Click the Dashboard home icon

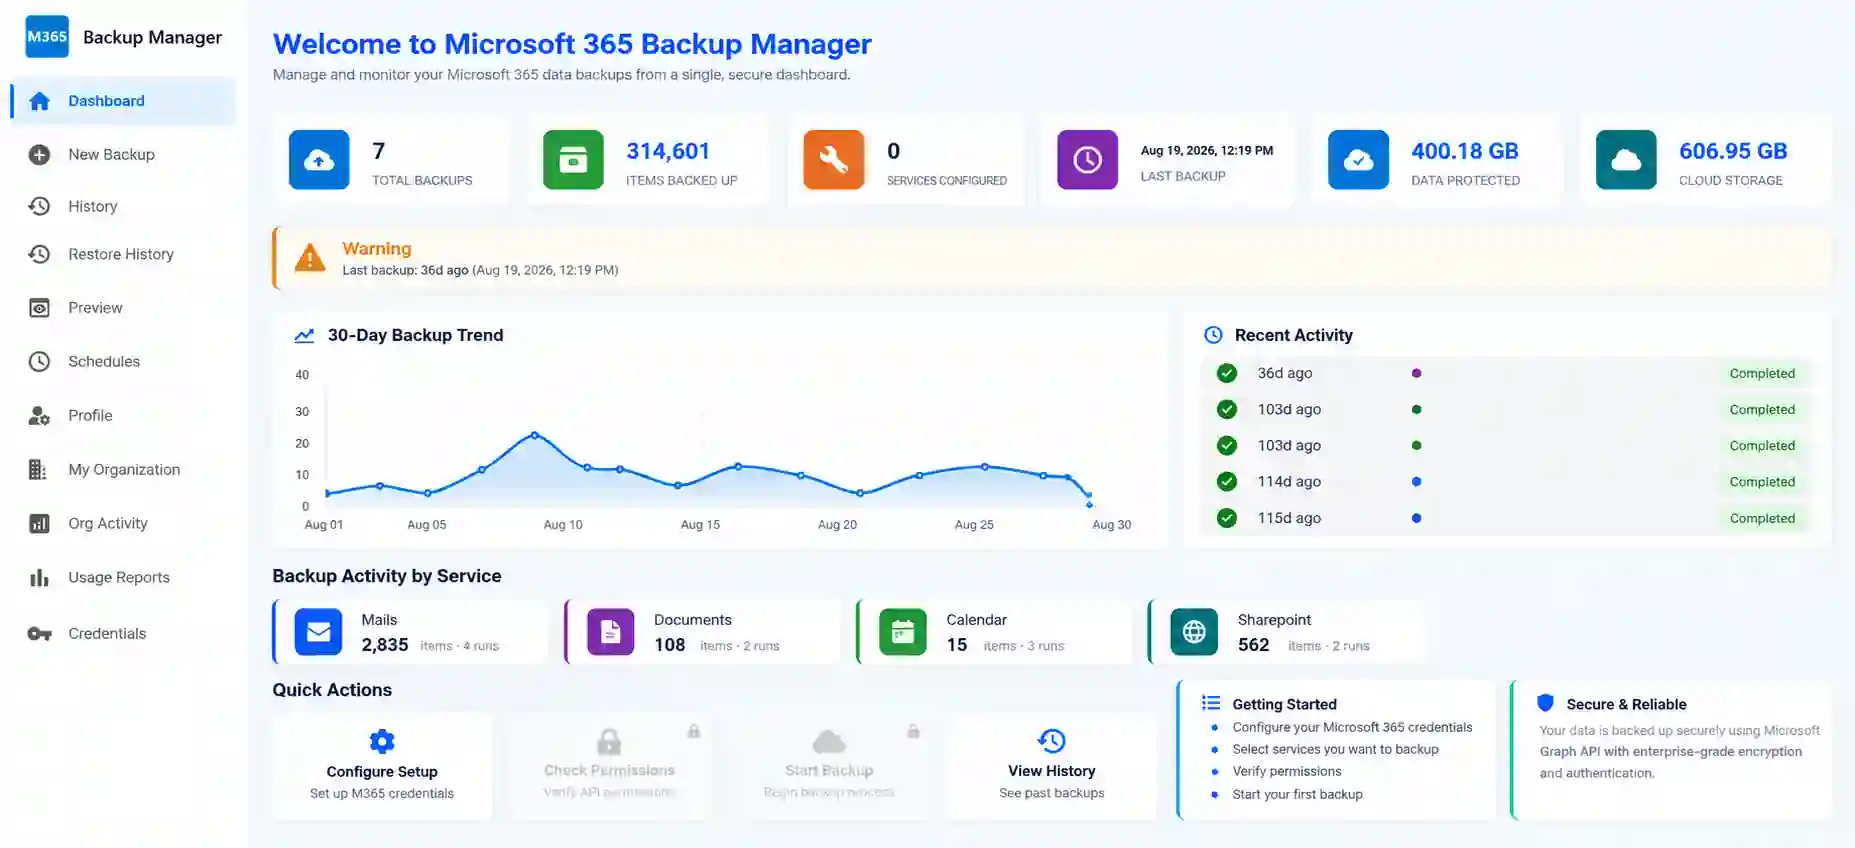click(x=39, y=101)
